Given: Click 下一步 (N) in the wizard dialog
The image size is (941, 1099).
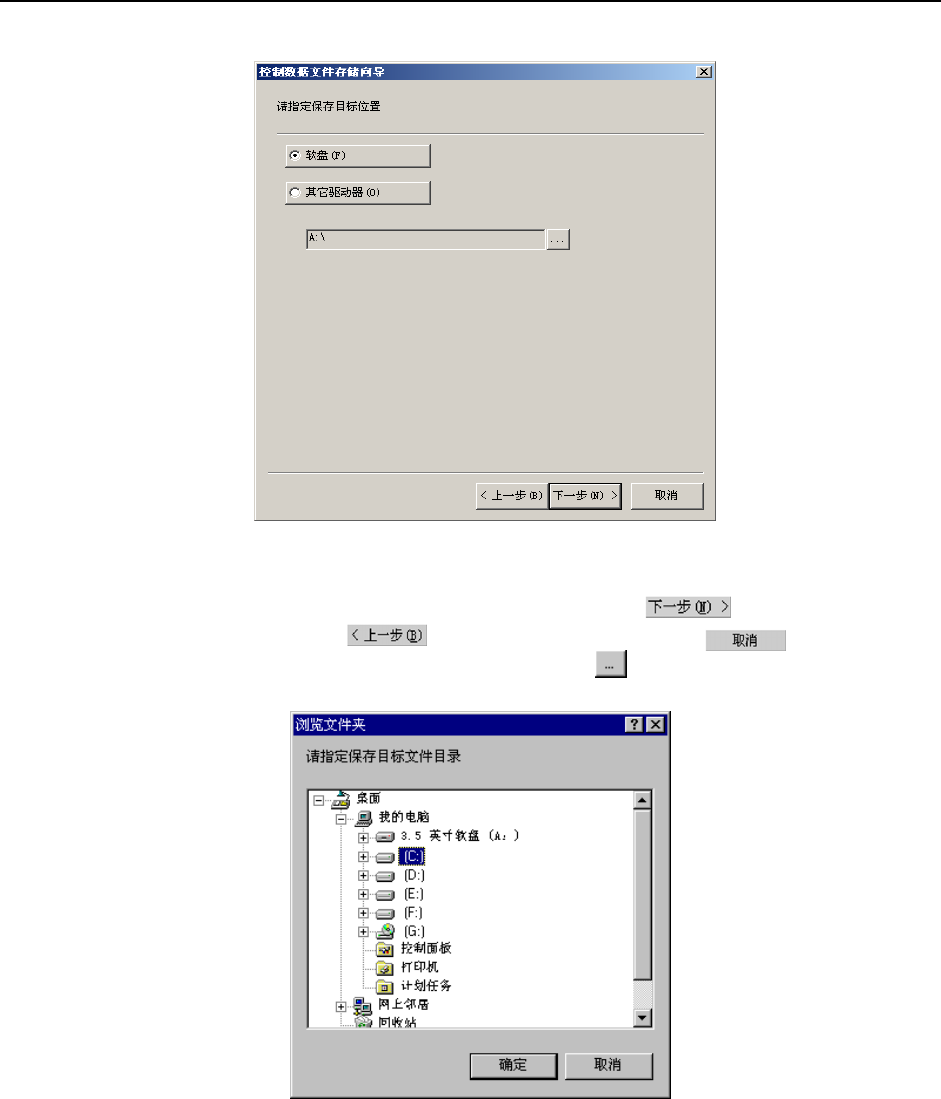Looking at the screenshot, I should pyautogui.click(x=585, y=496).
